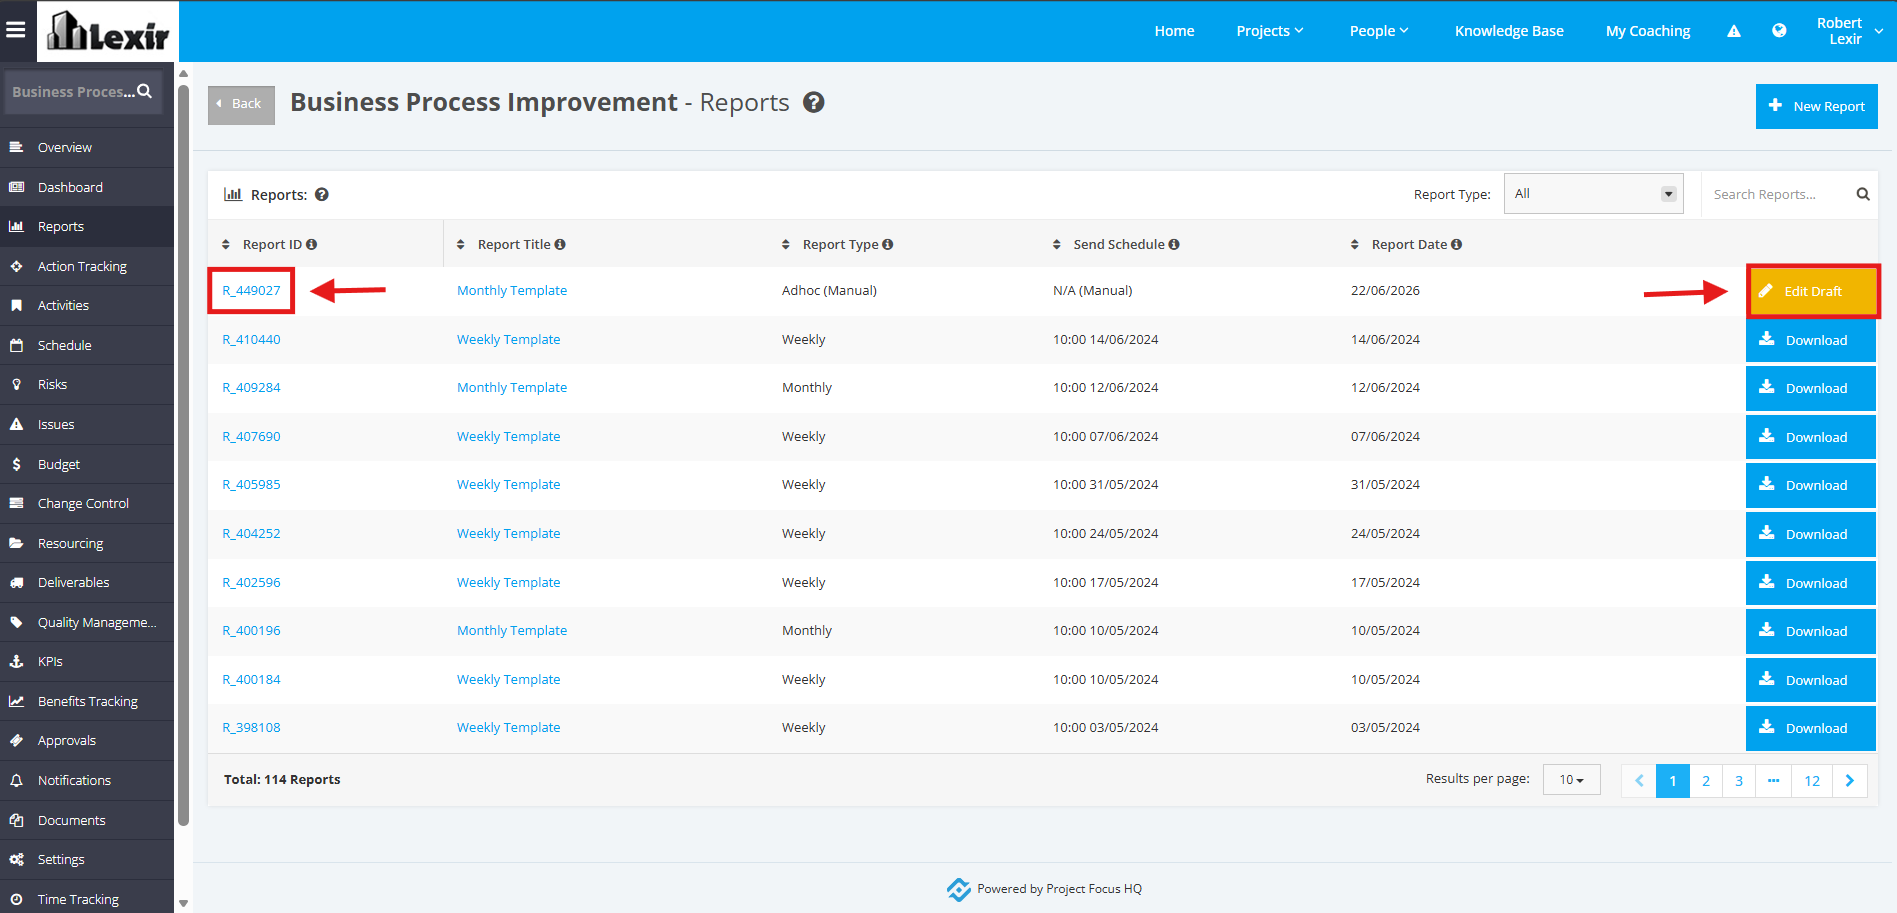
Task: Go to pagination page 2
Action: [1706, 781]
